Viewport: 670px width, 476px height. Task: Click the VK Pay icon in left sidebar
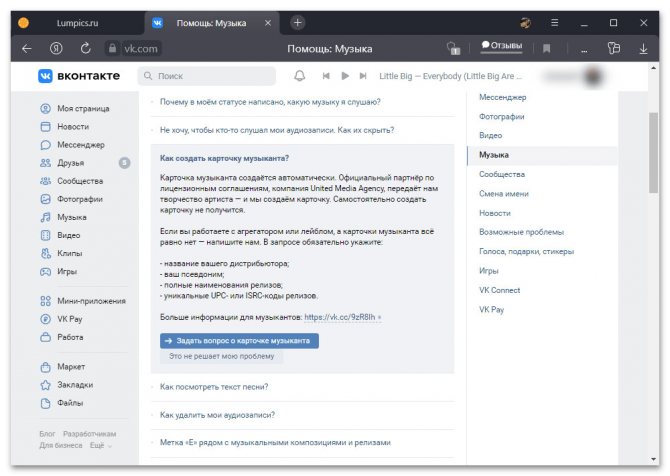[45, 319]
